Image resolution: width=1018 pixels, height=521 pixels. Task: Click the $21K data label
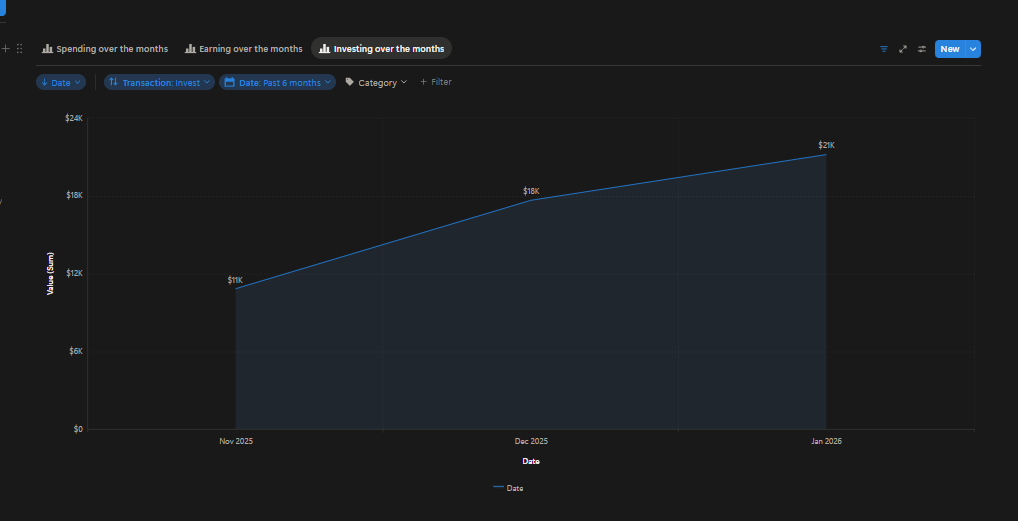(x=826, y=145)
